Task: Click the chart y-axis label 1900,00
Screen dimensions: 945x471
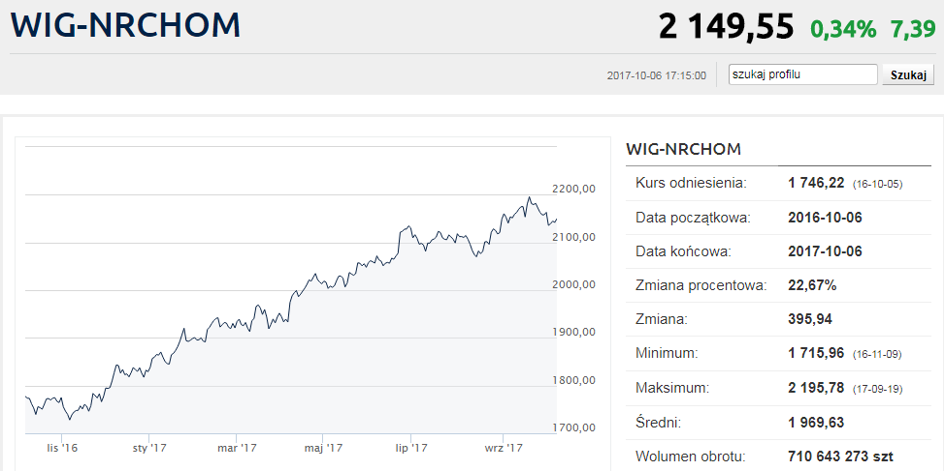Action: click(574, 332)
